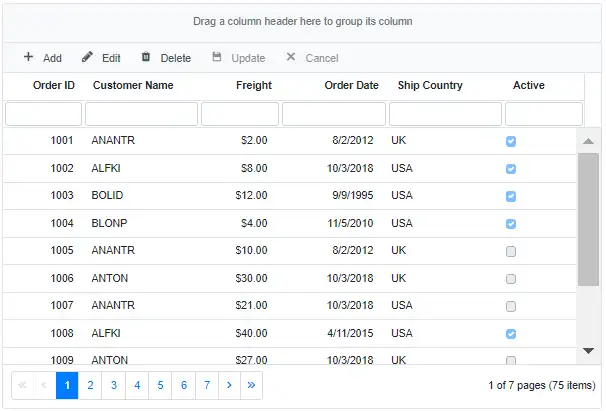Viewport: 606px width, 411px height.
Task: Go to page 4
Action: pyautogui.click(x=137, y=385)
